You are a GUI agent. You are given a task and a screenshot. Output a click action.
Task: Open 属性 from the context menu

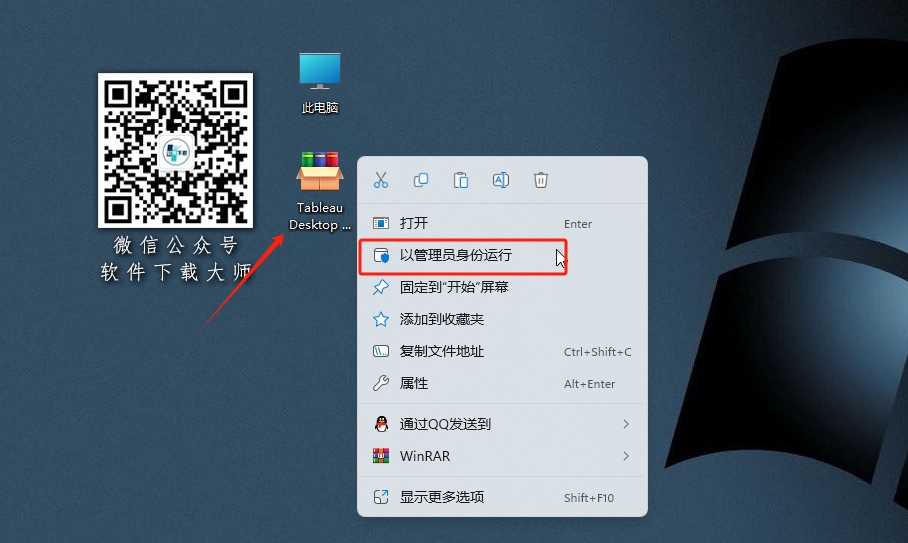(502, 383)
